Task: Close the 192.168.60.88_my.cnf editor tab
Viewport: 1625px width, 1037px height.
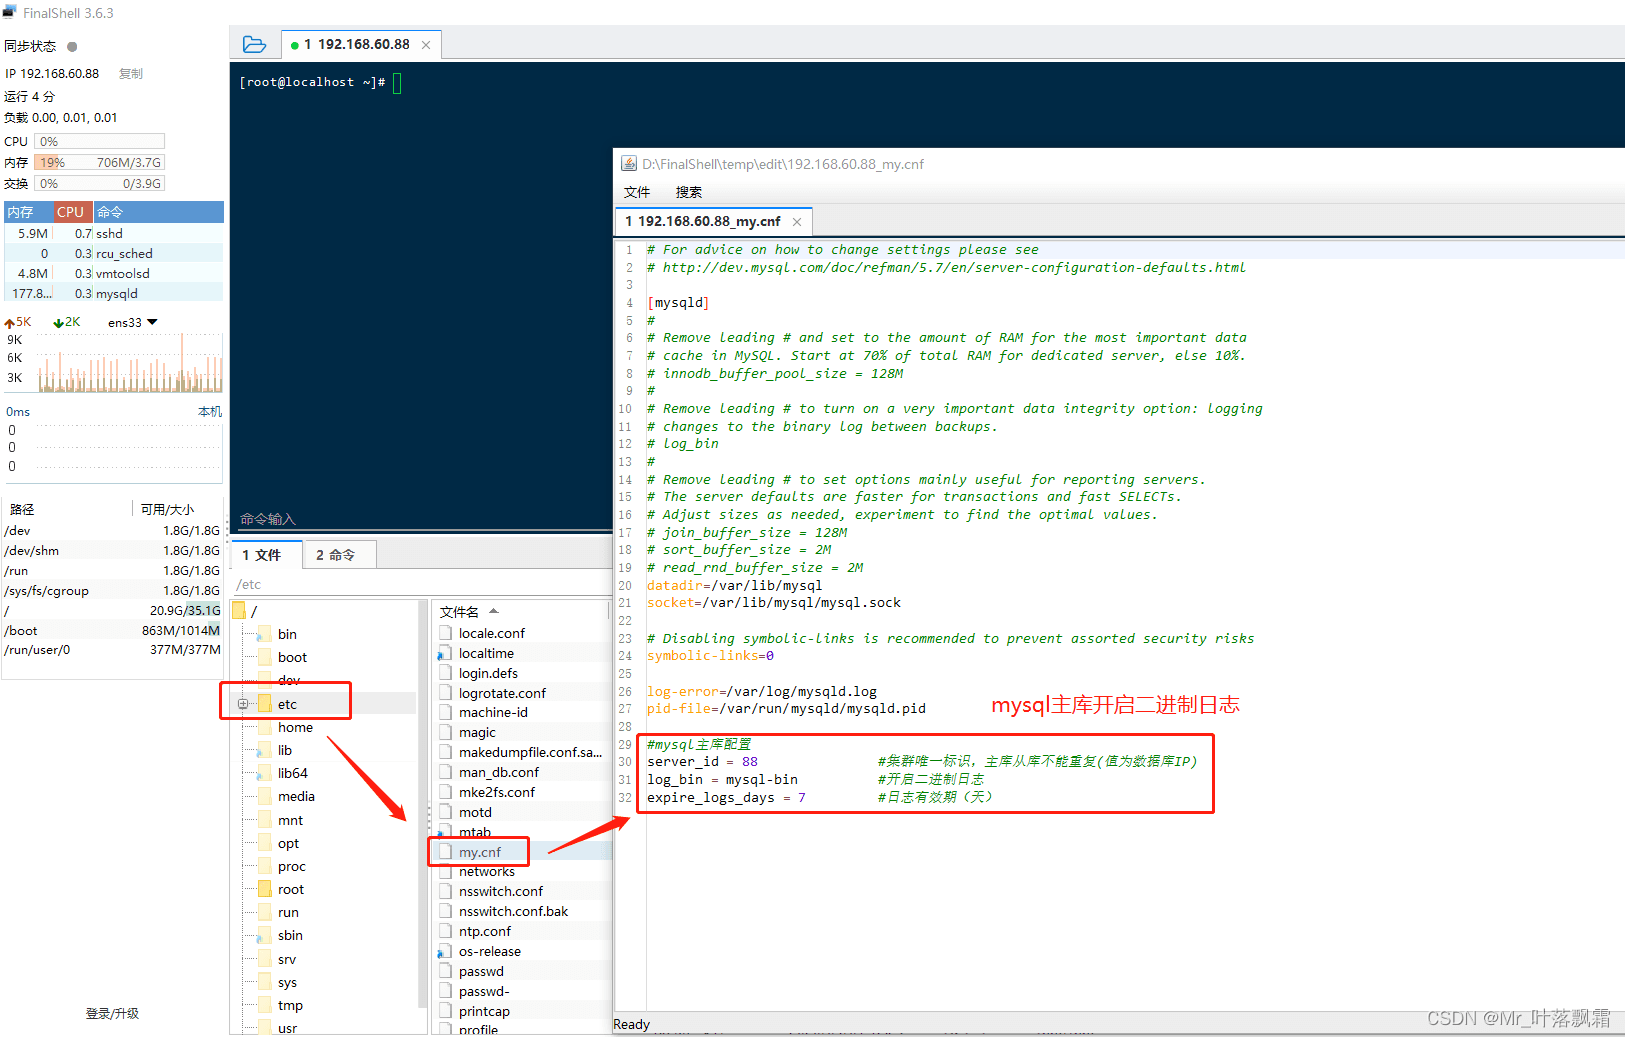Action: click(797, 222)
